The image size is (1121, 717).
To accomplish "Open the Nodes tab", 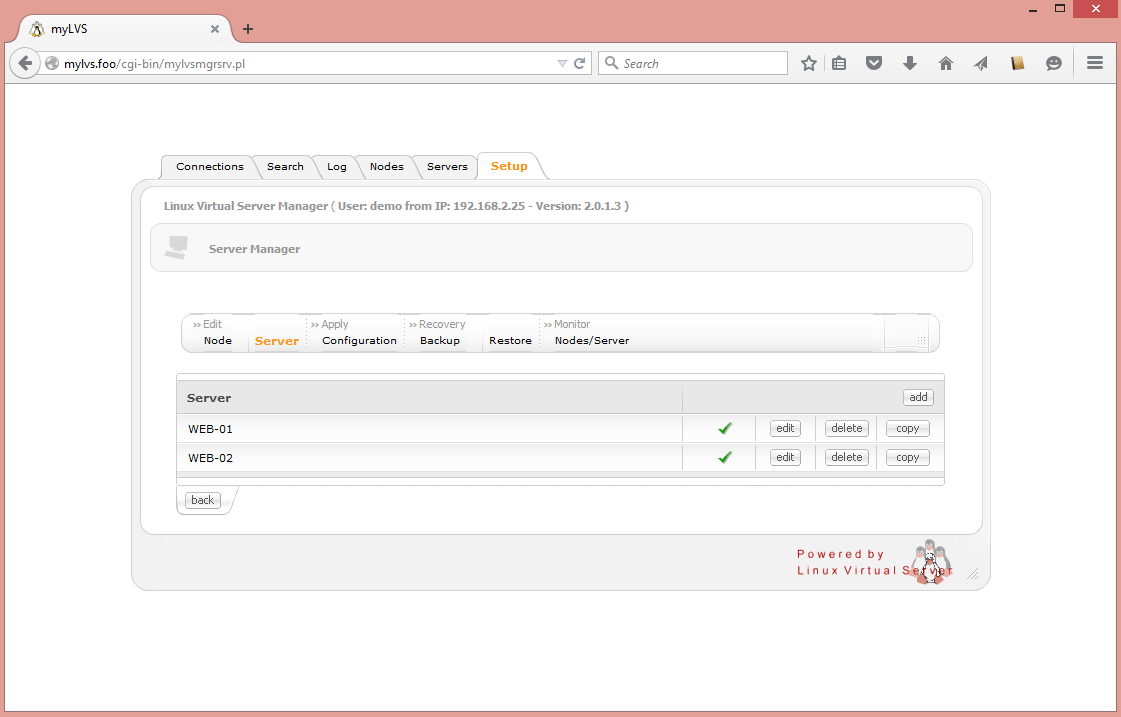I will point(386,167).
